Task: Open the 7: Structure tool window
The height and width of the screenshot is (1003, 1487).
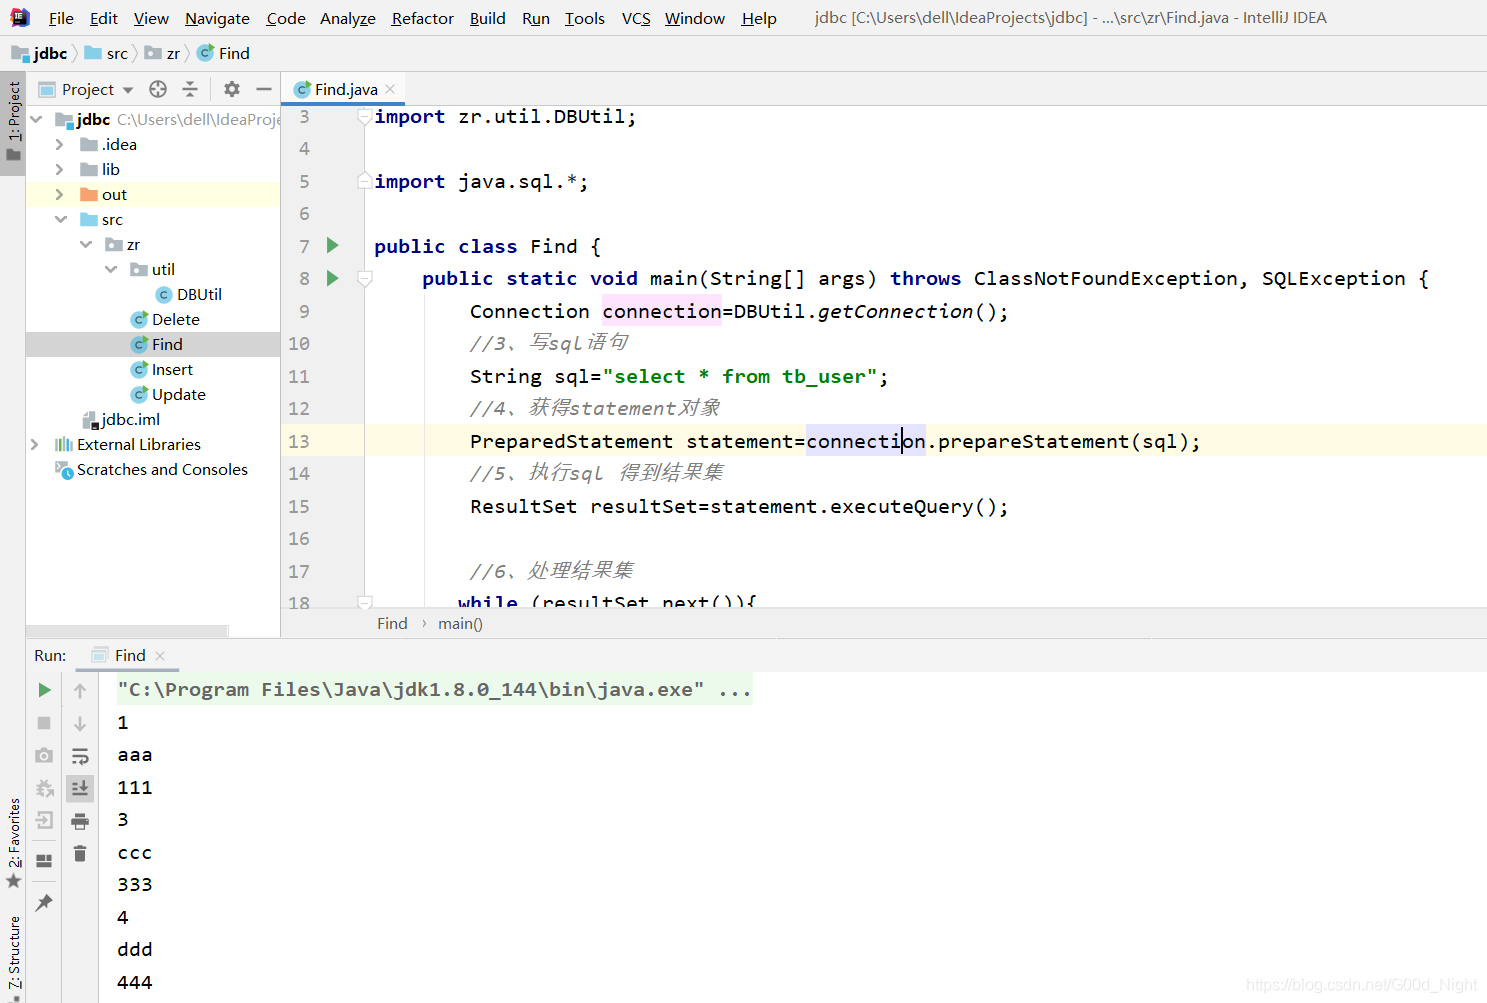Action: [13, 958]
